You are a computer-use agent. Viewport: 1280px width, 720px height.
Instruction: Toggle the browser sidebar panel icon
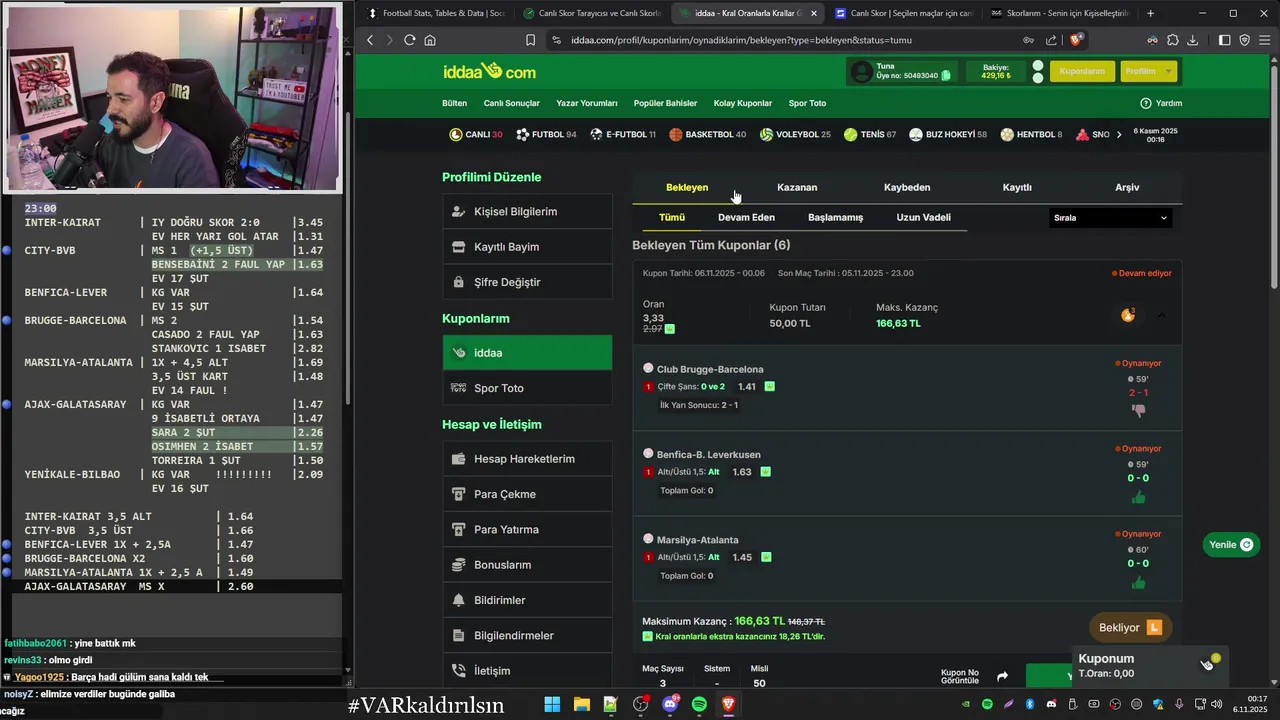tap(1225, 40)
